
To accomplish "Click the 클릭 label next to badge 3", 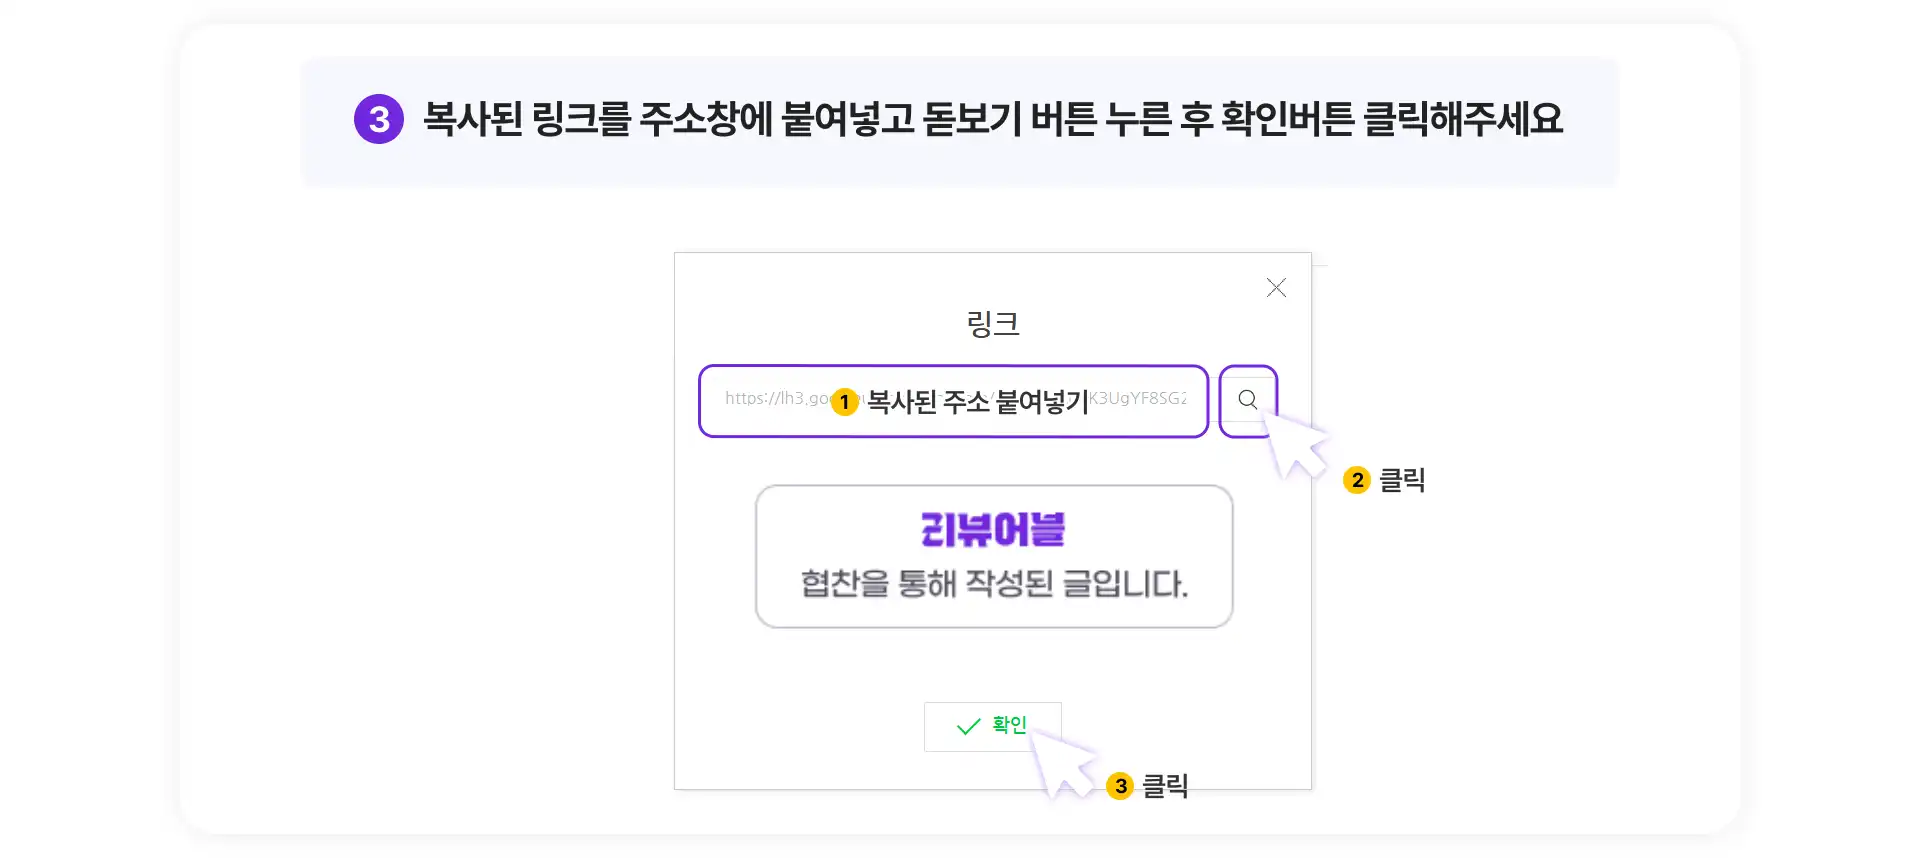I will pyautogui.click(x=1165, y=786).
